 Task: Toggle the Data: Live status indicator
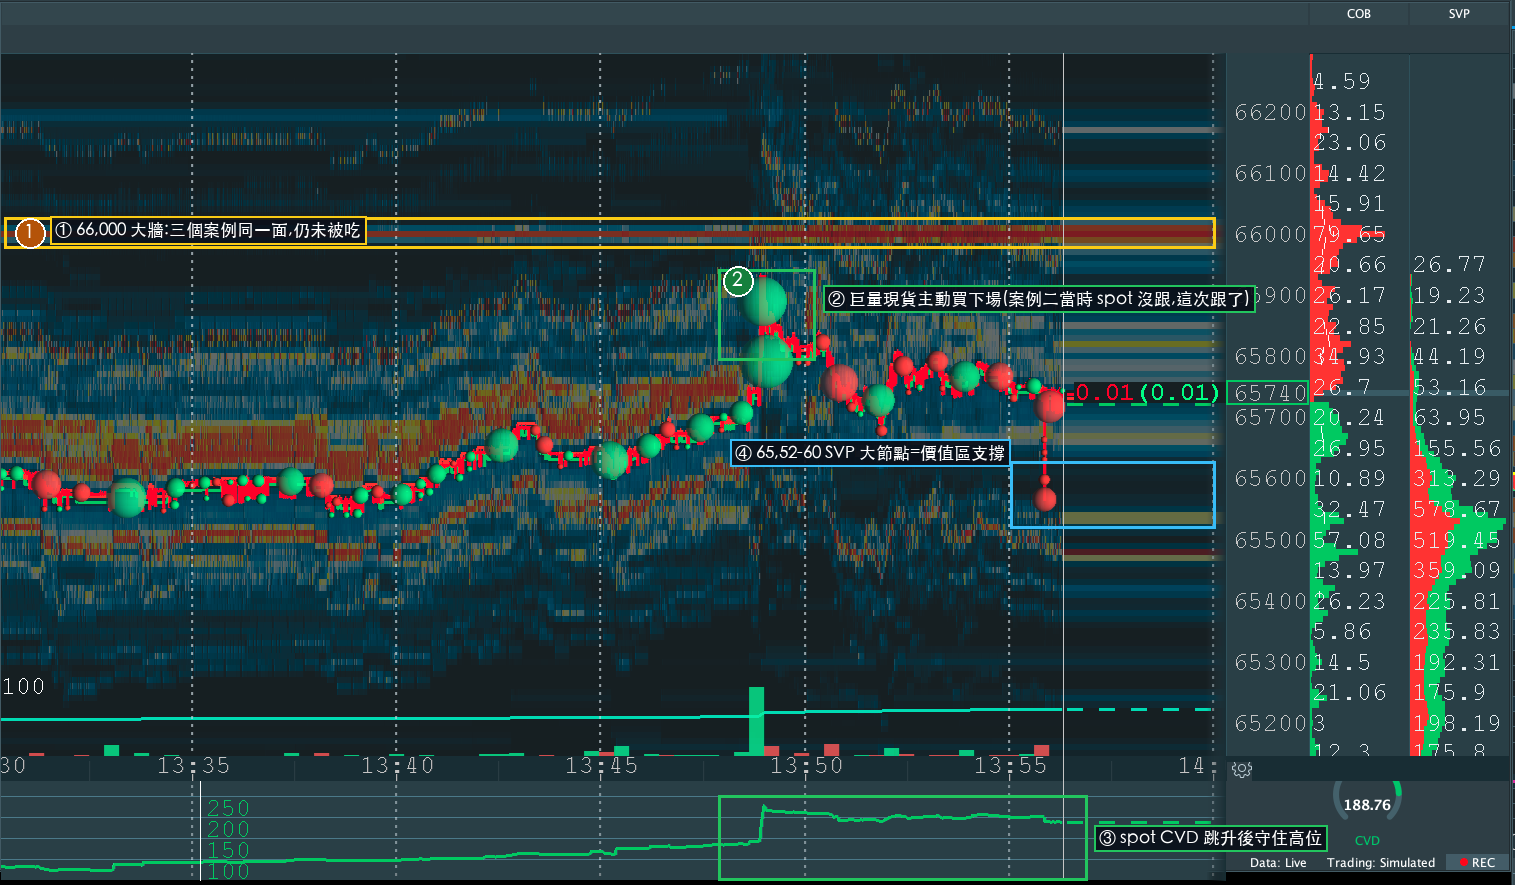click(1278, 862)
